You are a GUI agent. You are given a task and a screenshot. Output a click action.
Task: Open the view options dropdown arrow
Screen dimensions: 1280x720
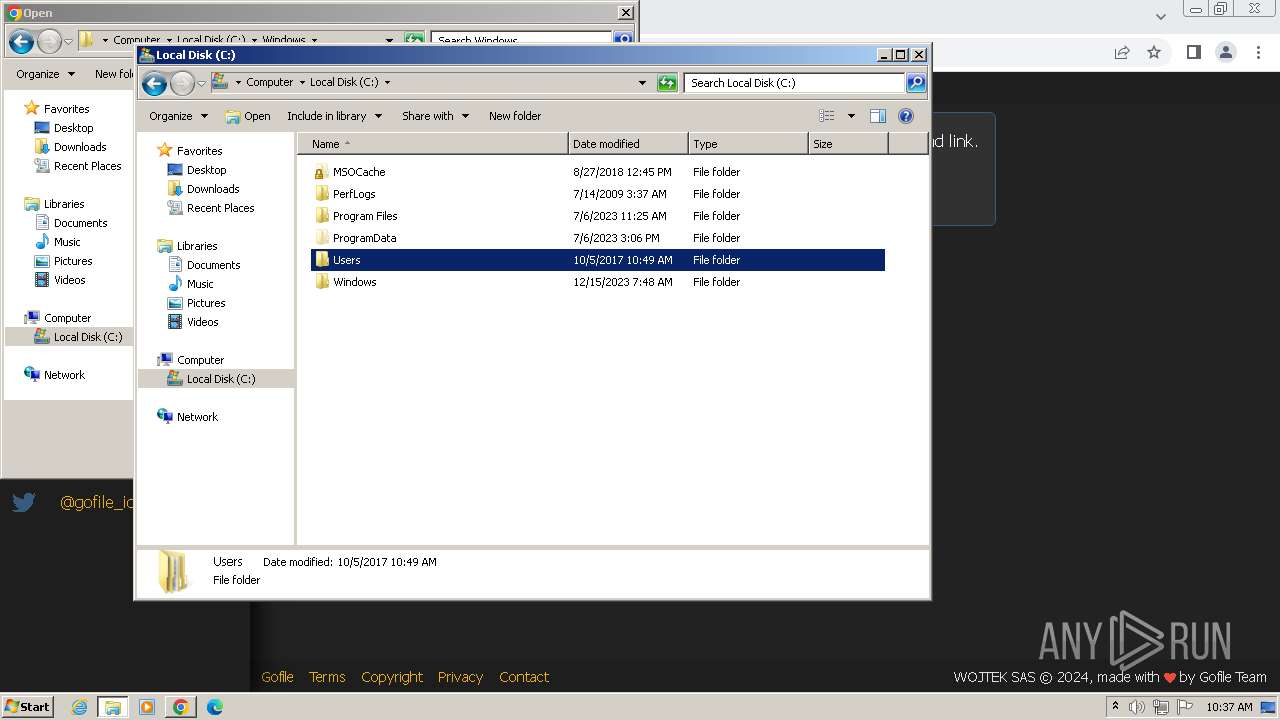pyautogui.click(x=851, y=116)
